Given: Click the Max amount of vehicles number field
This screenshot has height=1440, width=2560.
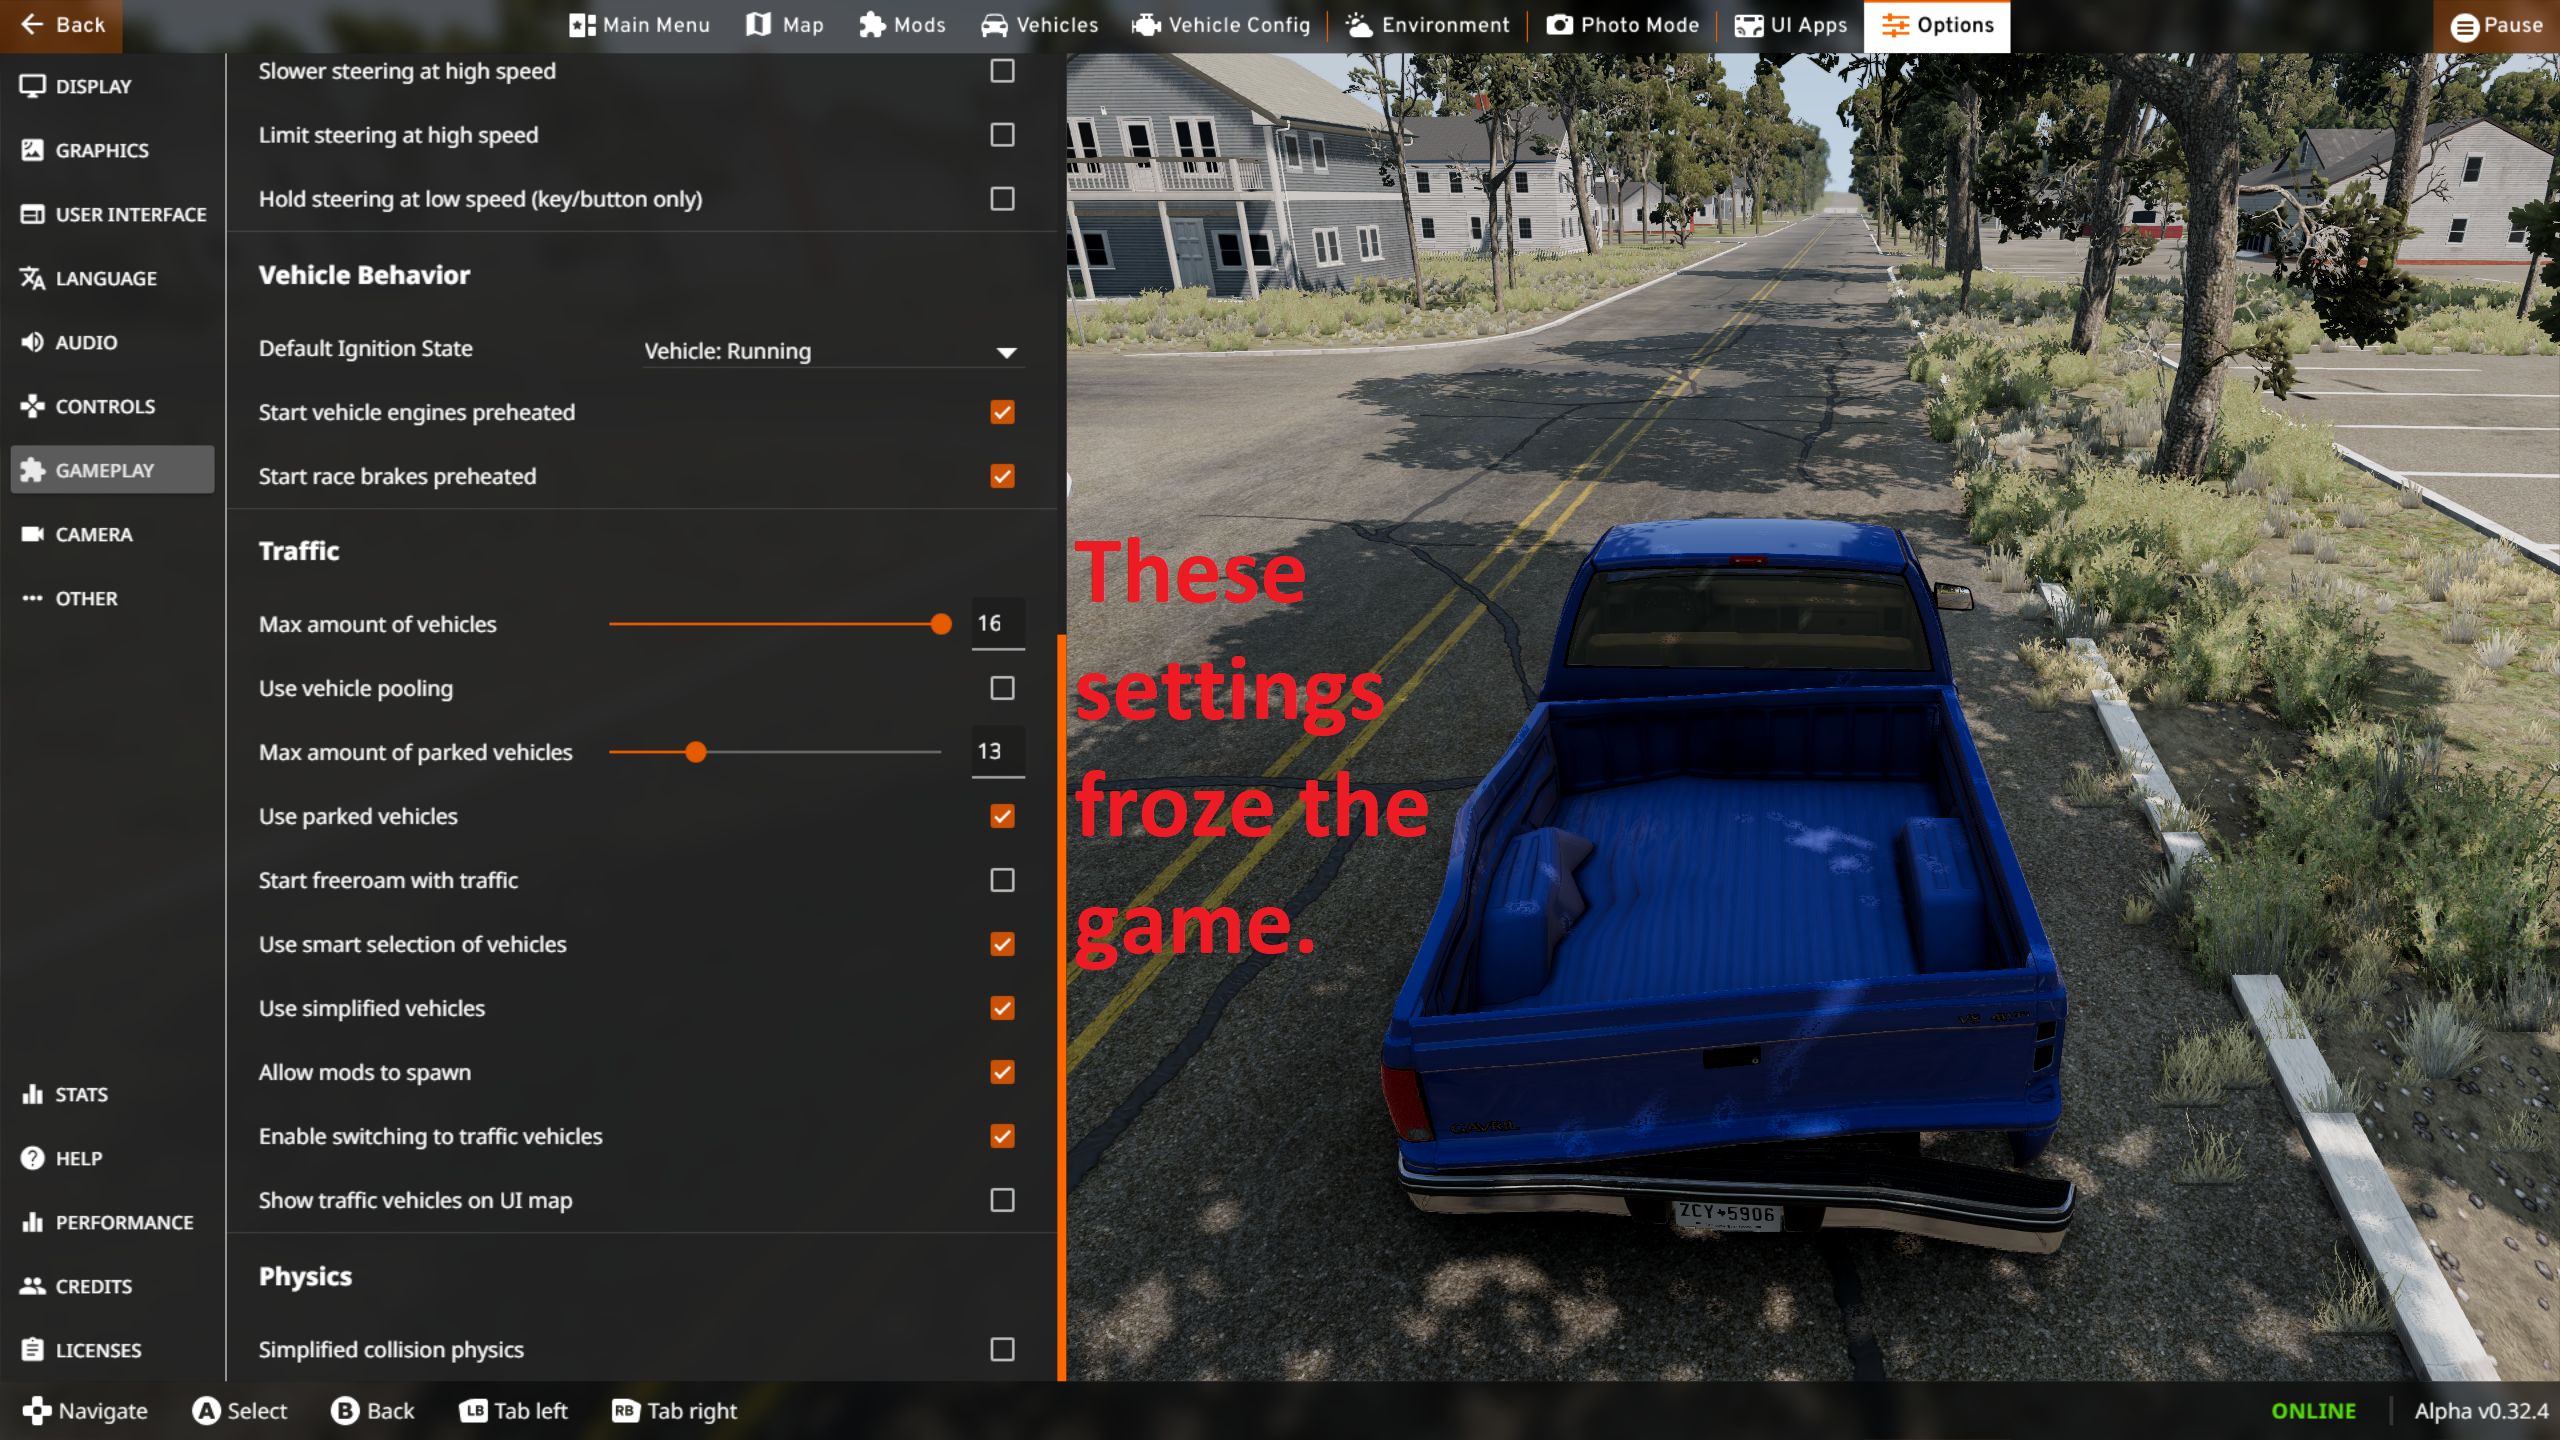Looking at the screenshot, I should click(x=997, y=624).
